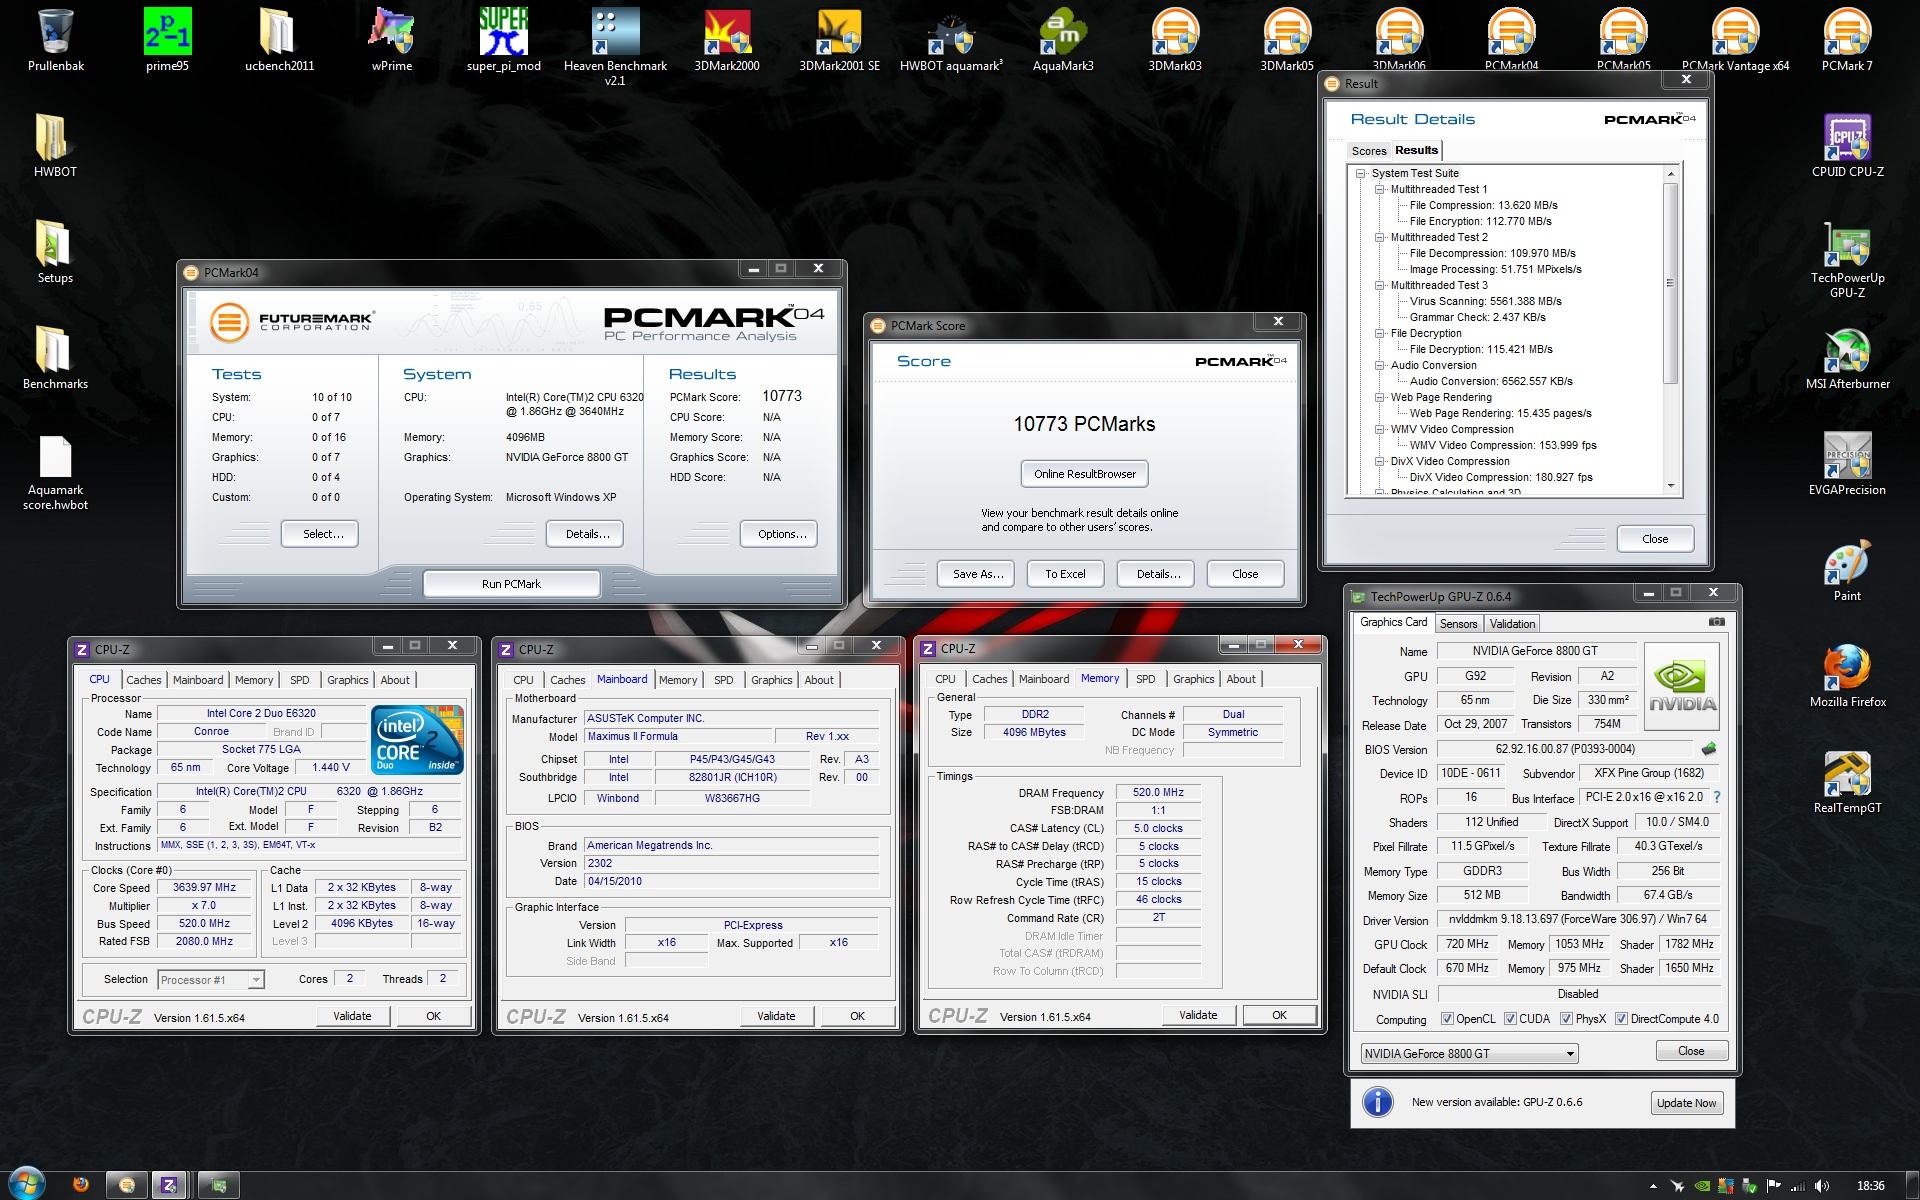
Task: Collapse System Test Suite tree node
Action: [1361, 173]
